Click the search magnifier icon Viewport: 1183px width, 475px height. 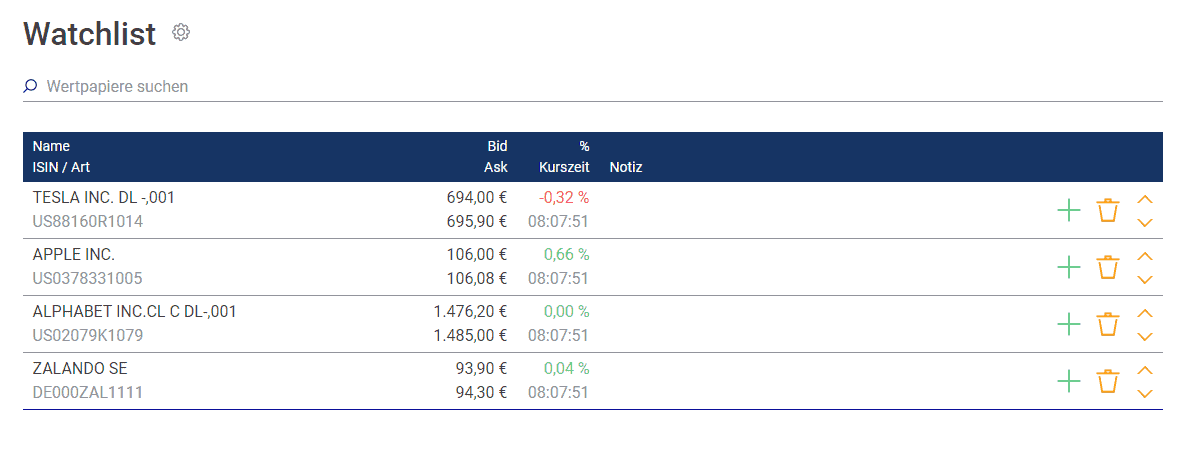[x=30, y=86]
